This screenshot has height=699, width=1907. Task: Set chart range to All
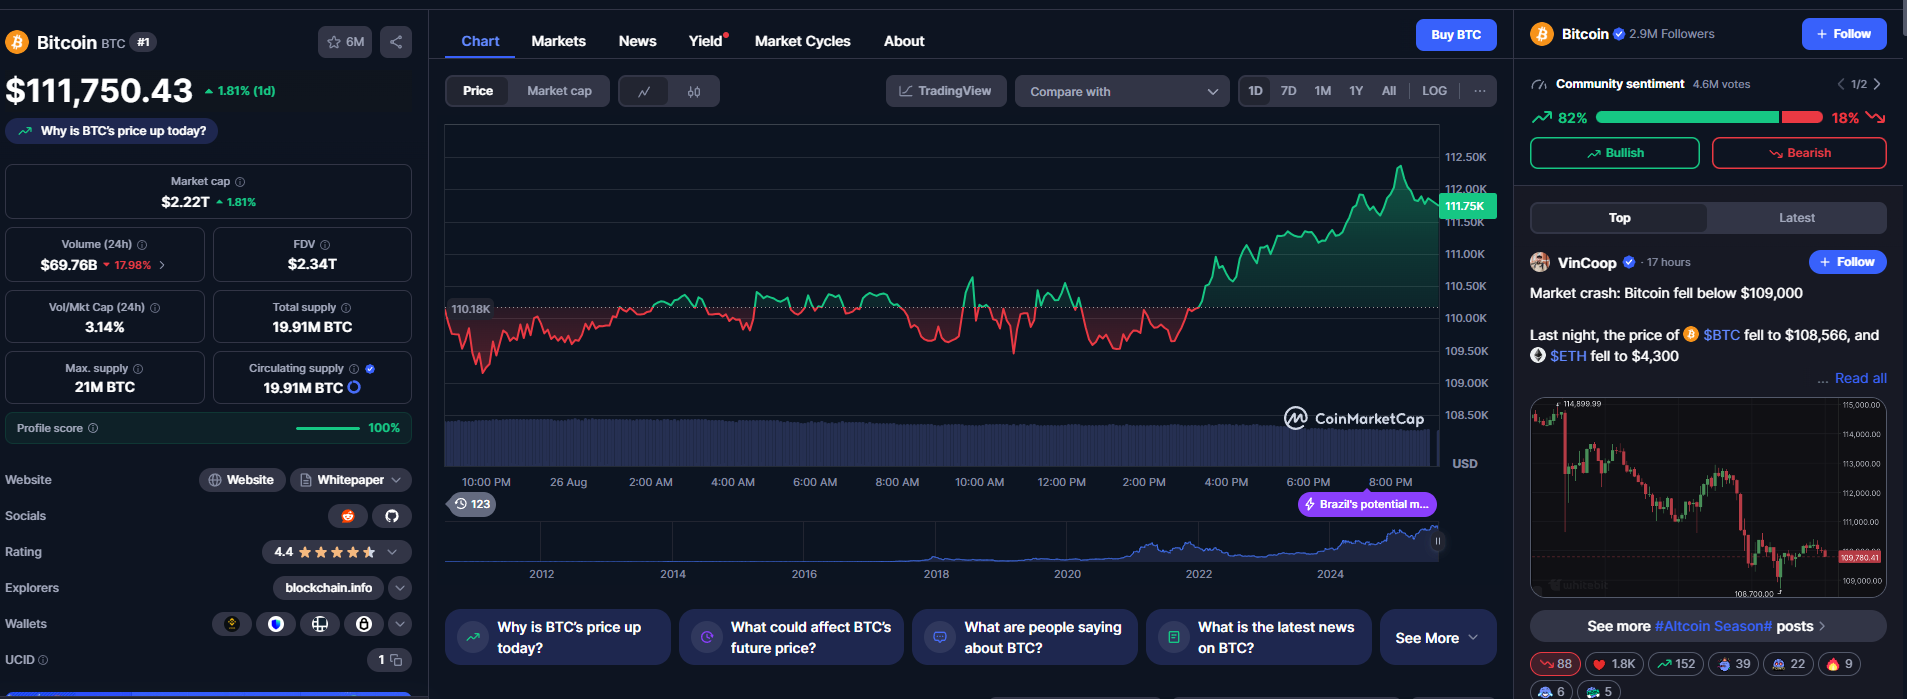[1389, 91]
